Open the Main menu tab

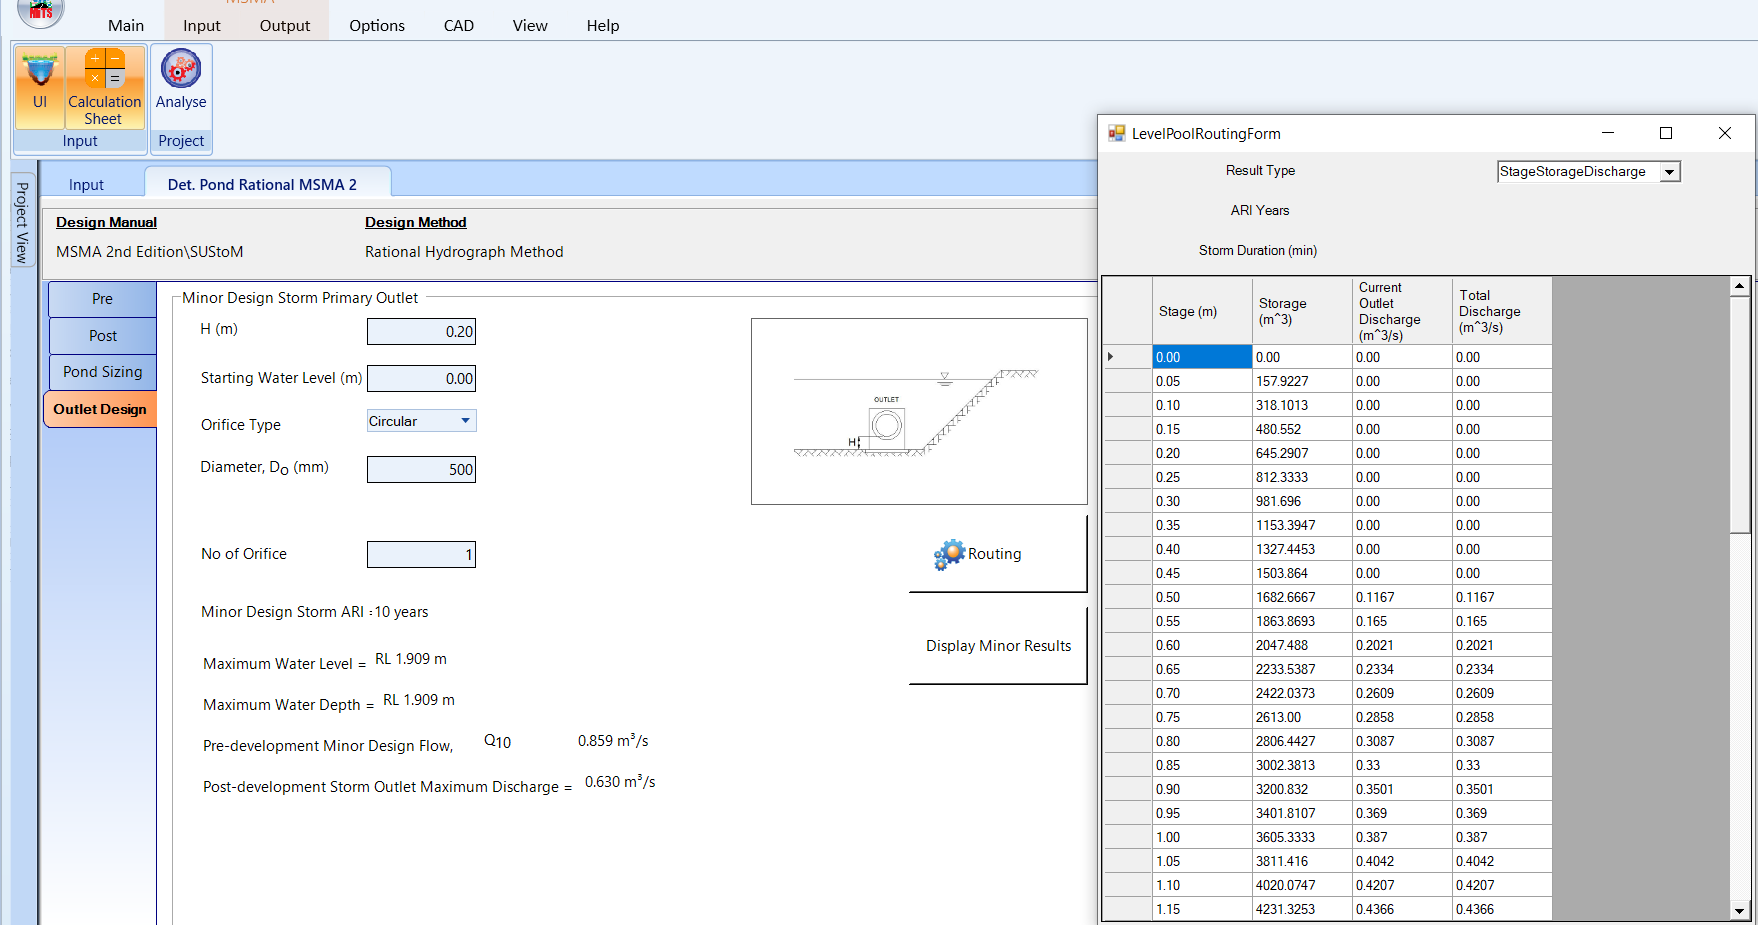pyautogui.click(x=126, y=25)
